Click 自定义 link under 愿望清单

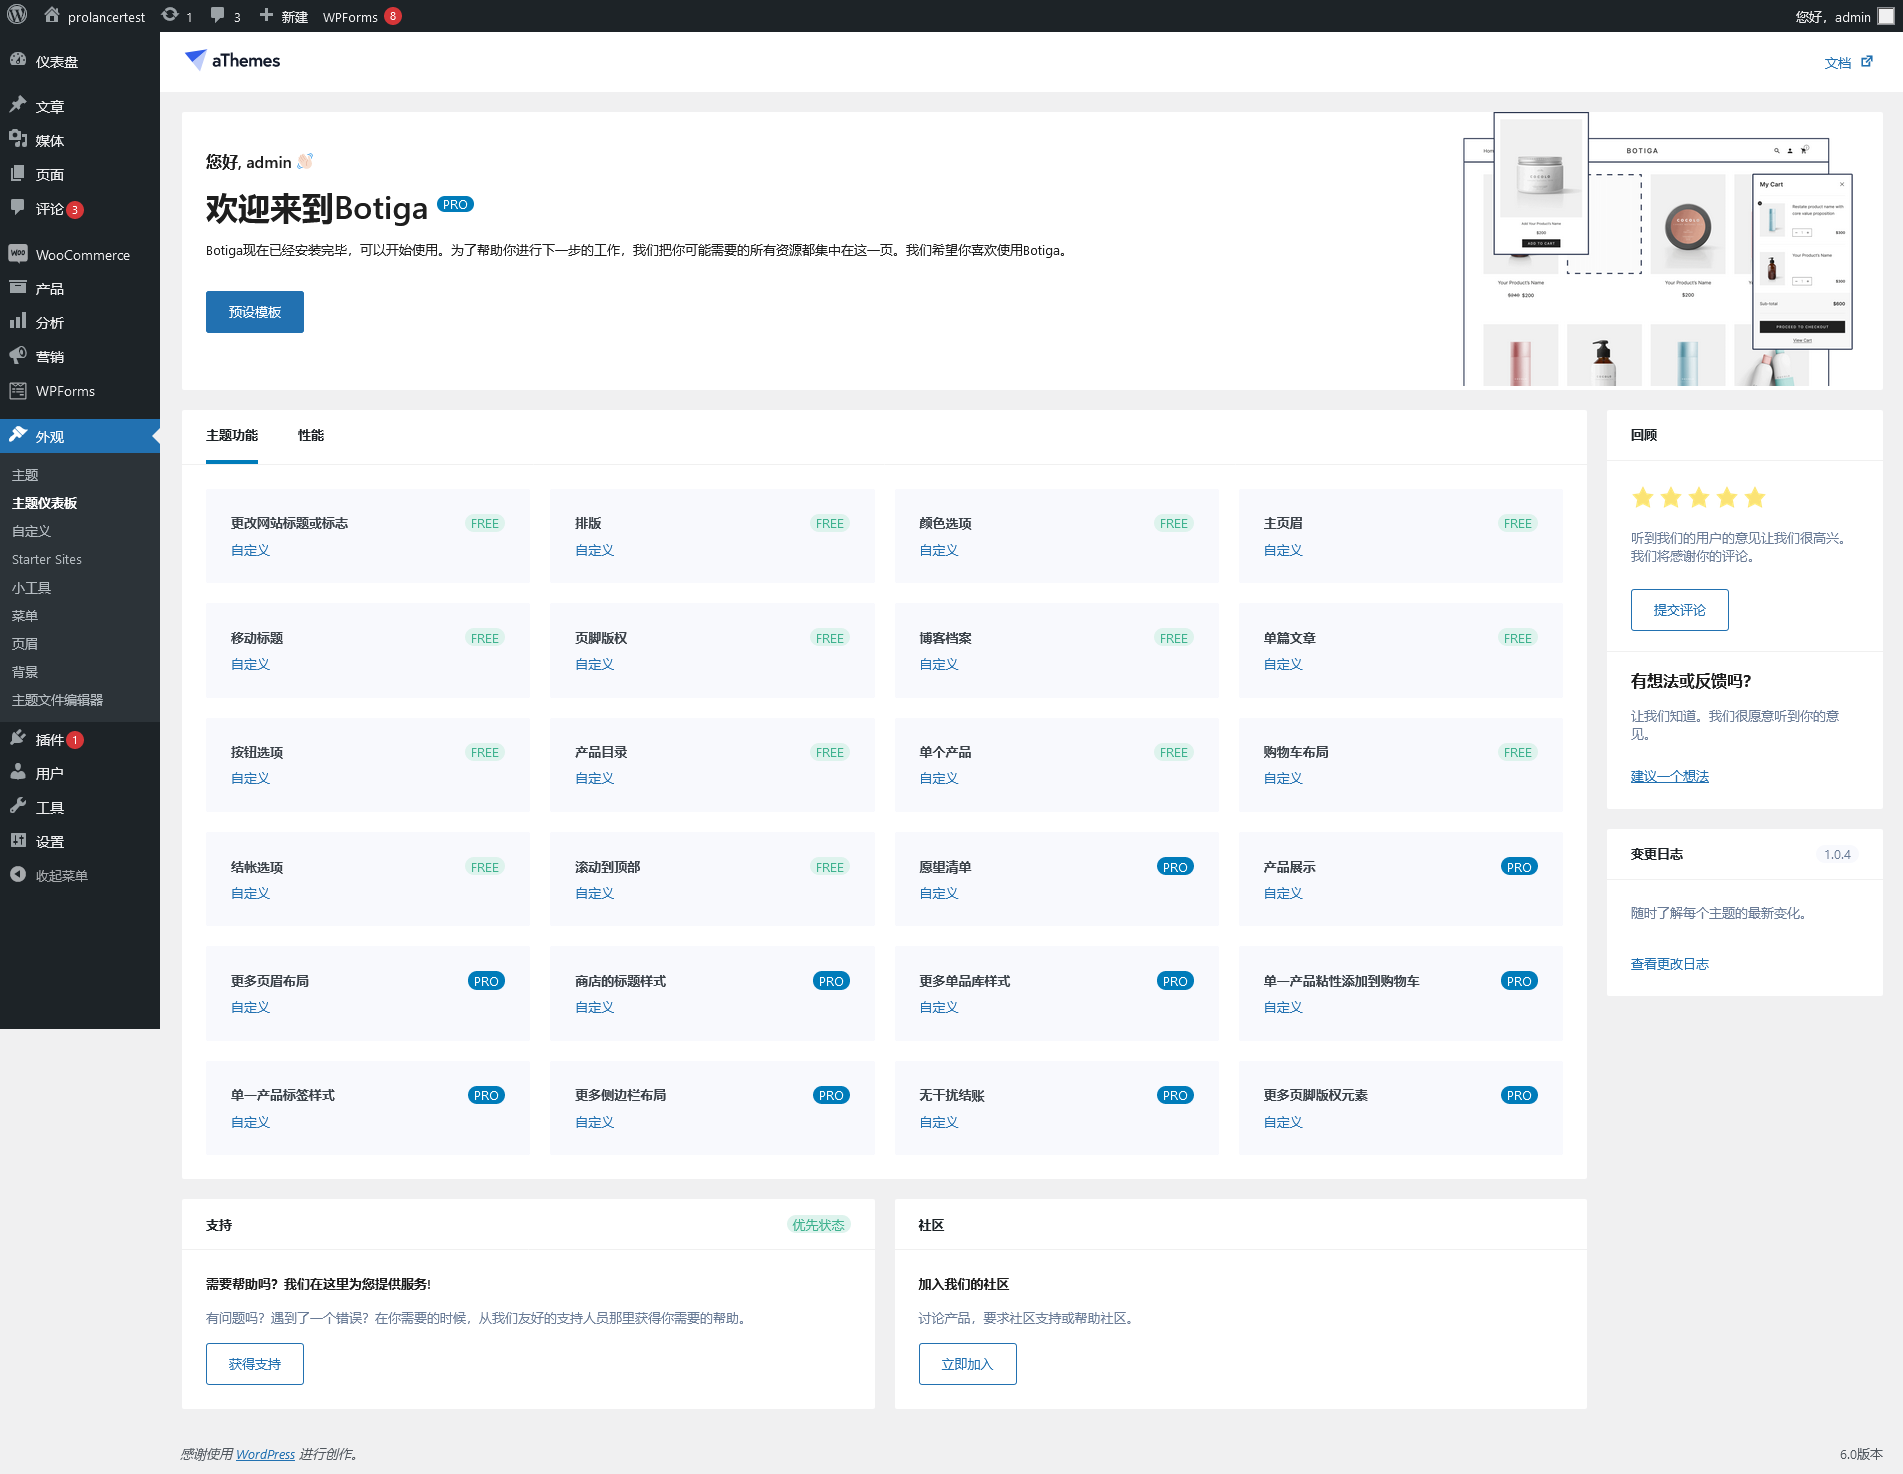pyautogui.click(x=938, y=893)
